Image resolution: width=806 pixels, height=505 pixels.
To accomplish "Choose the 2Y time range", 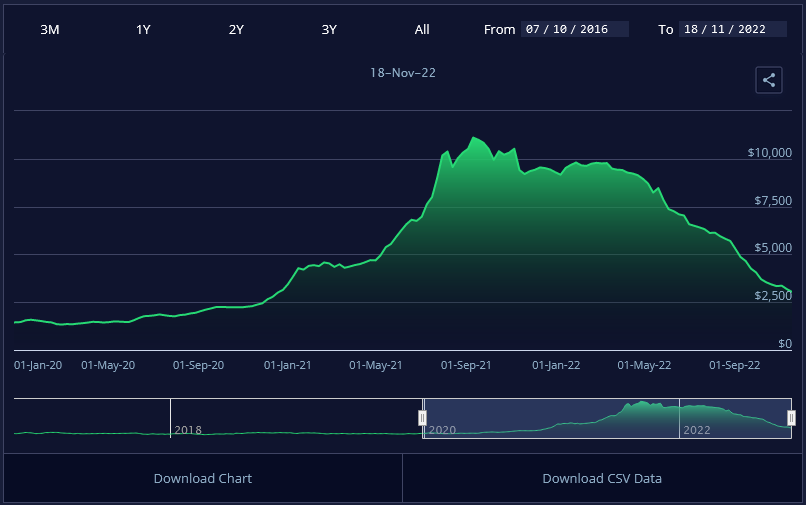I will (236, 29).
